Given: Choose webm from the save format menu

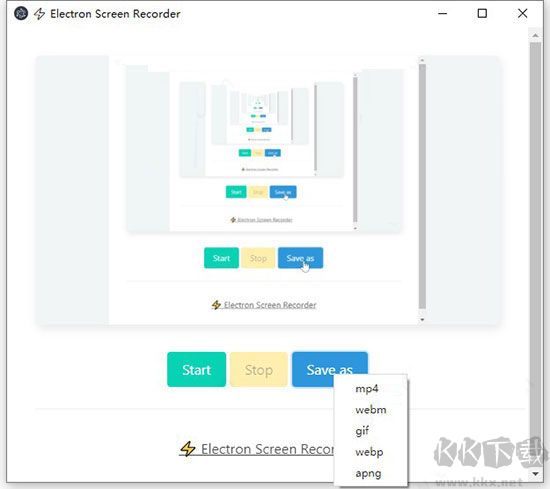Looking at the screenshot, I should (x=371, y=410).
